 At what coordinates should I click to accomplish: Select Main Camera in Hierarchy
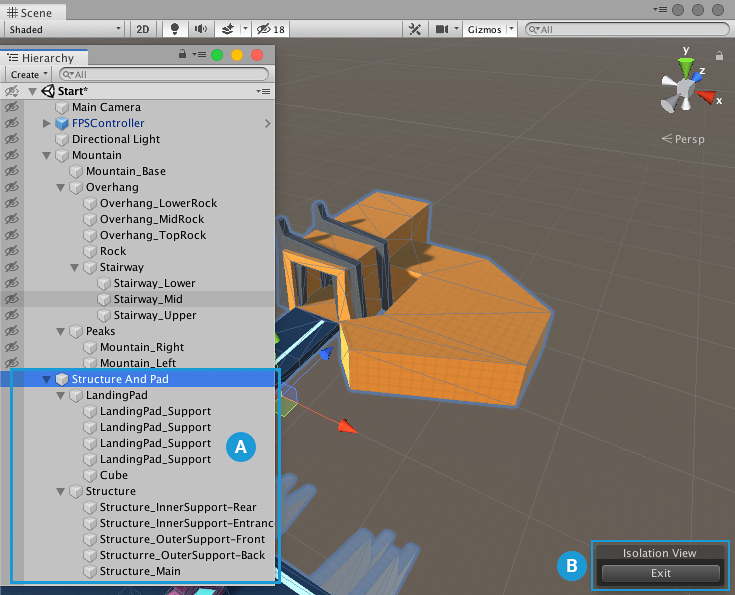pyautogui.click(x=106, y=107)
